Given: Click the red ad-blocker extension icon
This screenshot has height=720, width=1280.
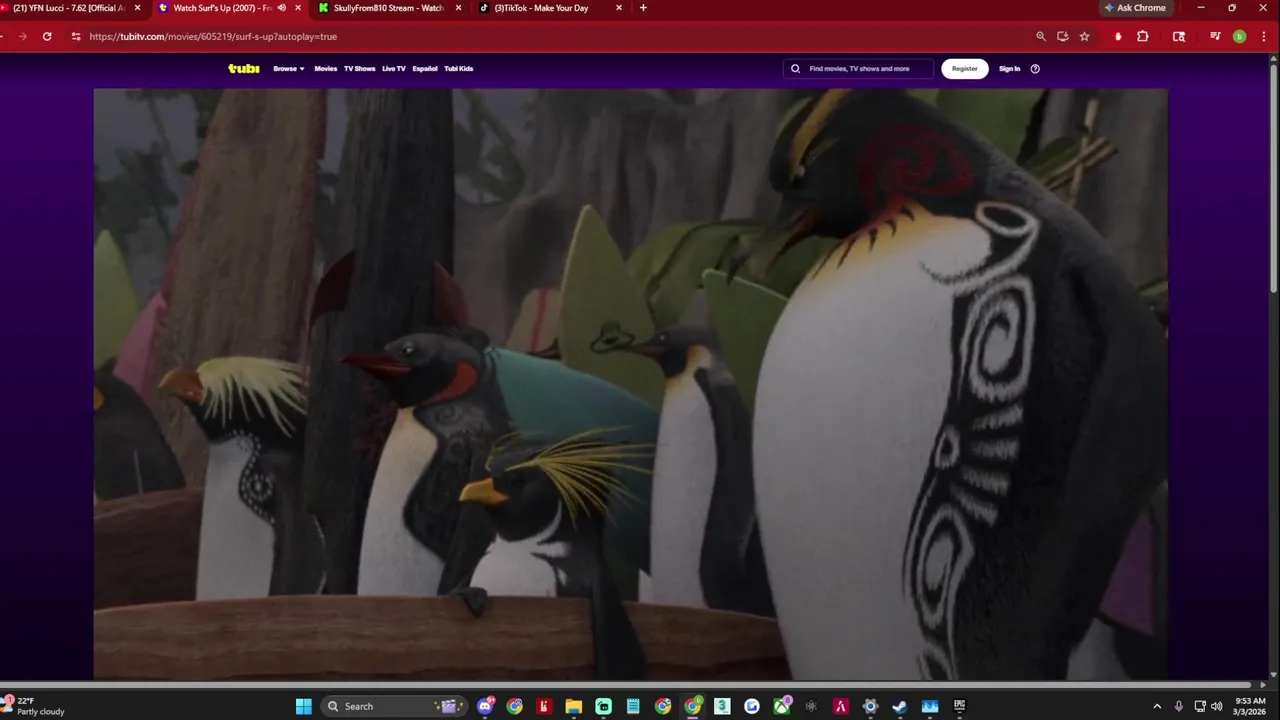Looking at the screenshot, I should (x=1118, y=36).
